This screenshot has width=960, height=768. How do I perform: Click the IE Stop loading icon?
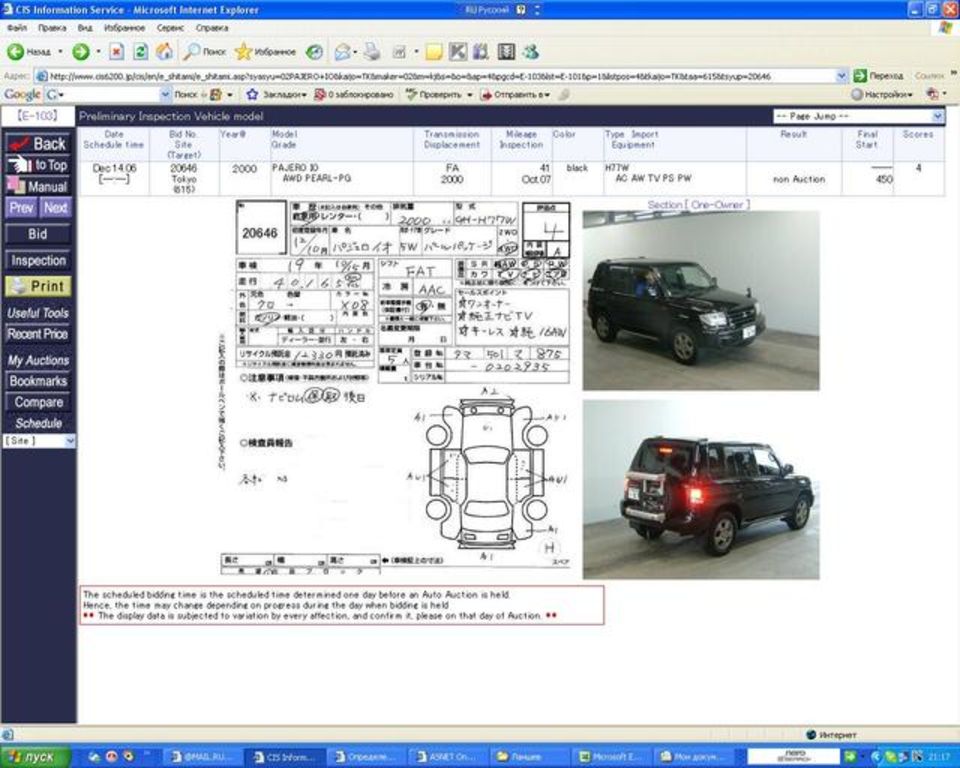tap(116, 51)
